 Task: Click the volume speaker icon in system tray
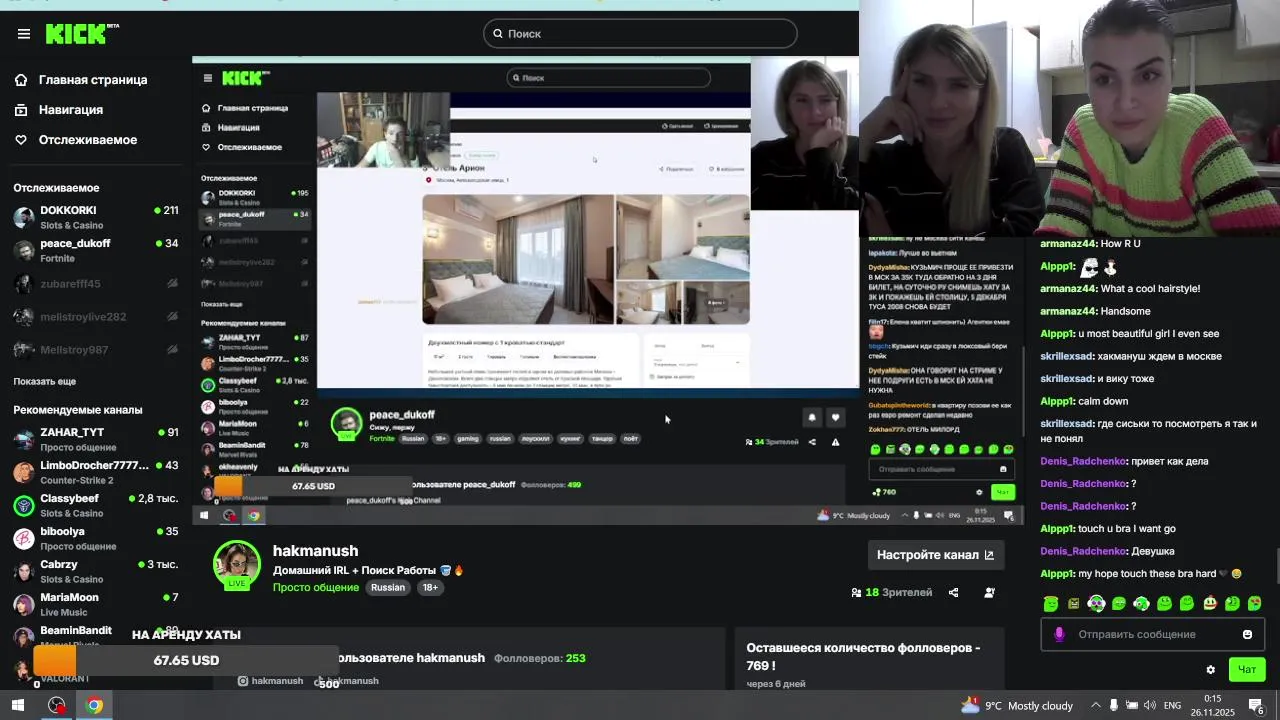1150,705
